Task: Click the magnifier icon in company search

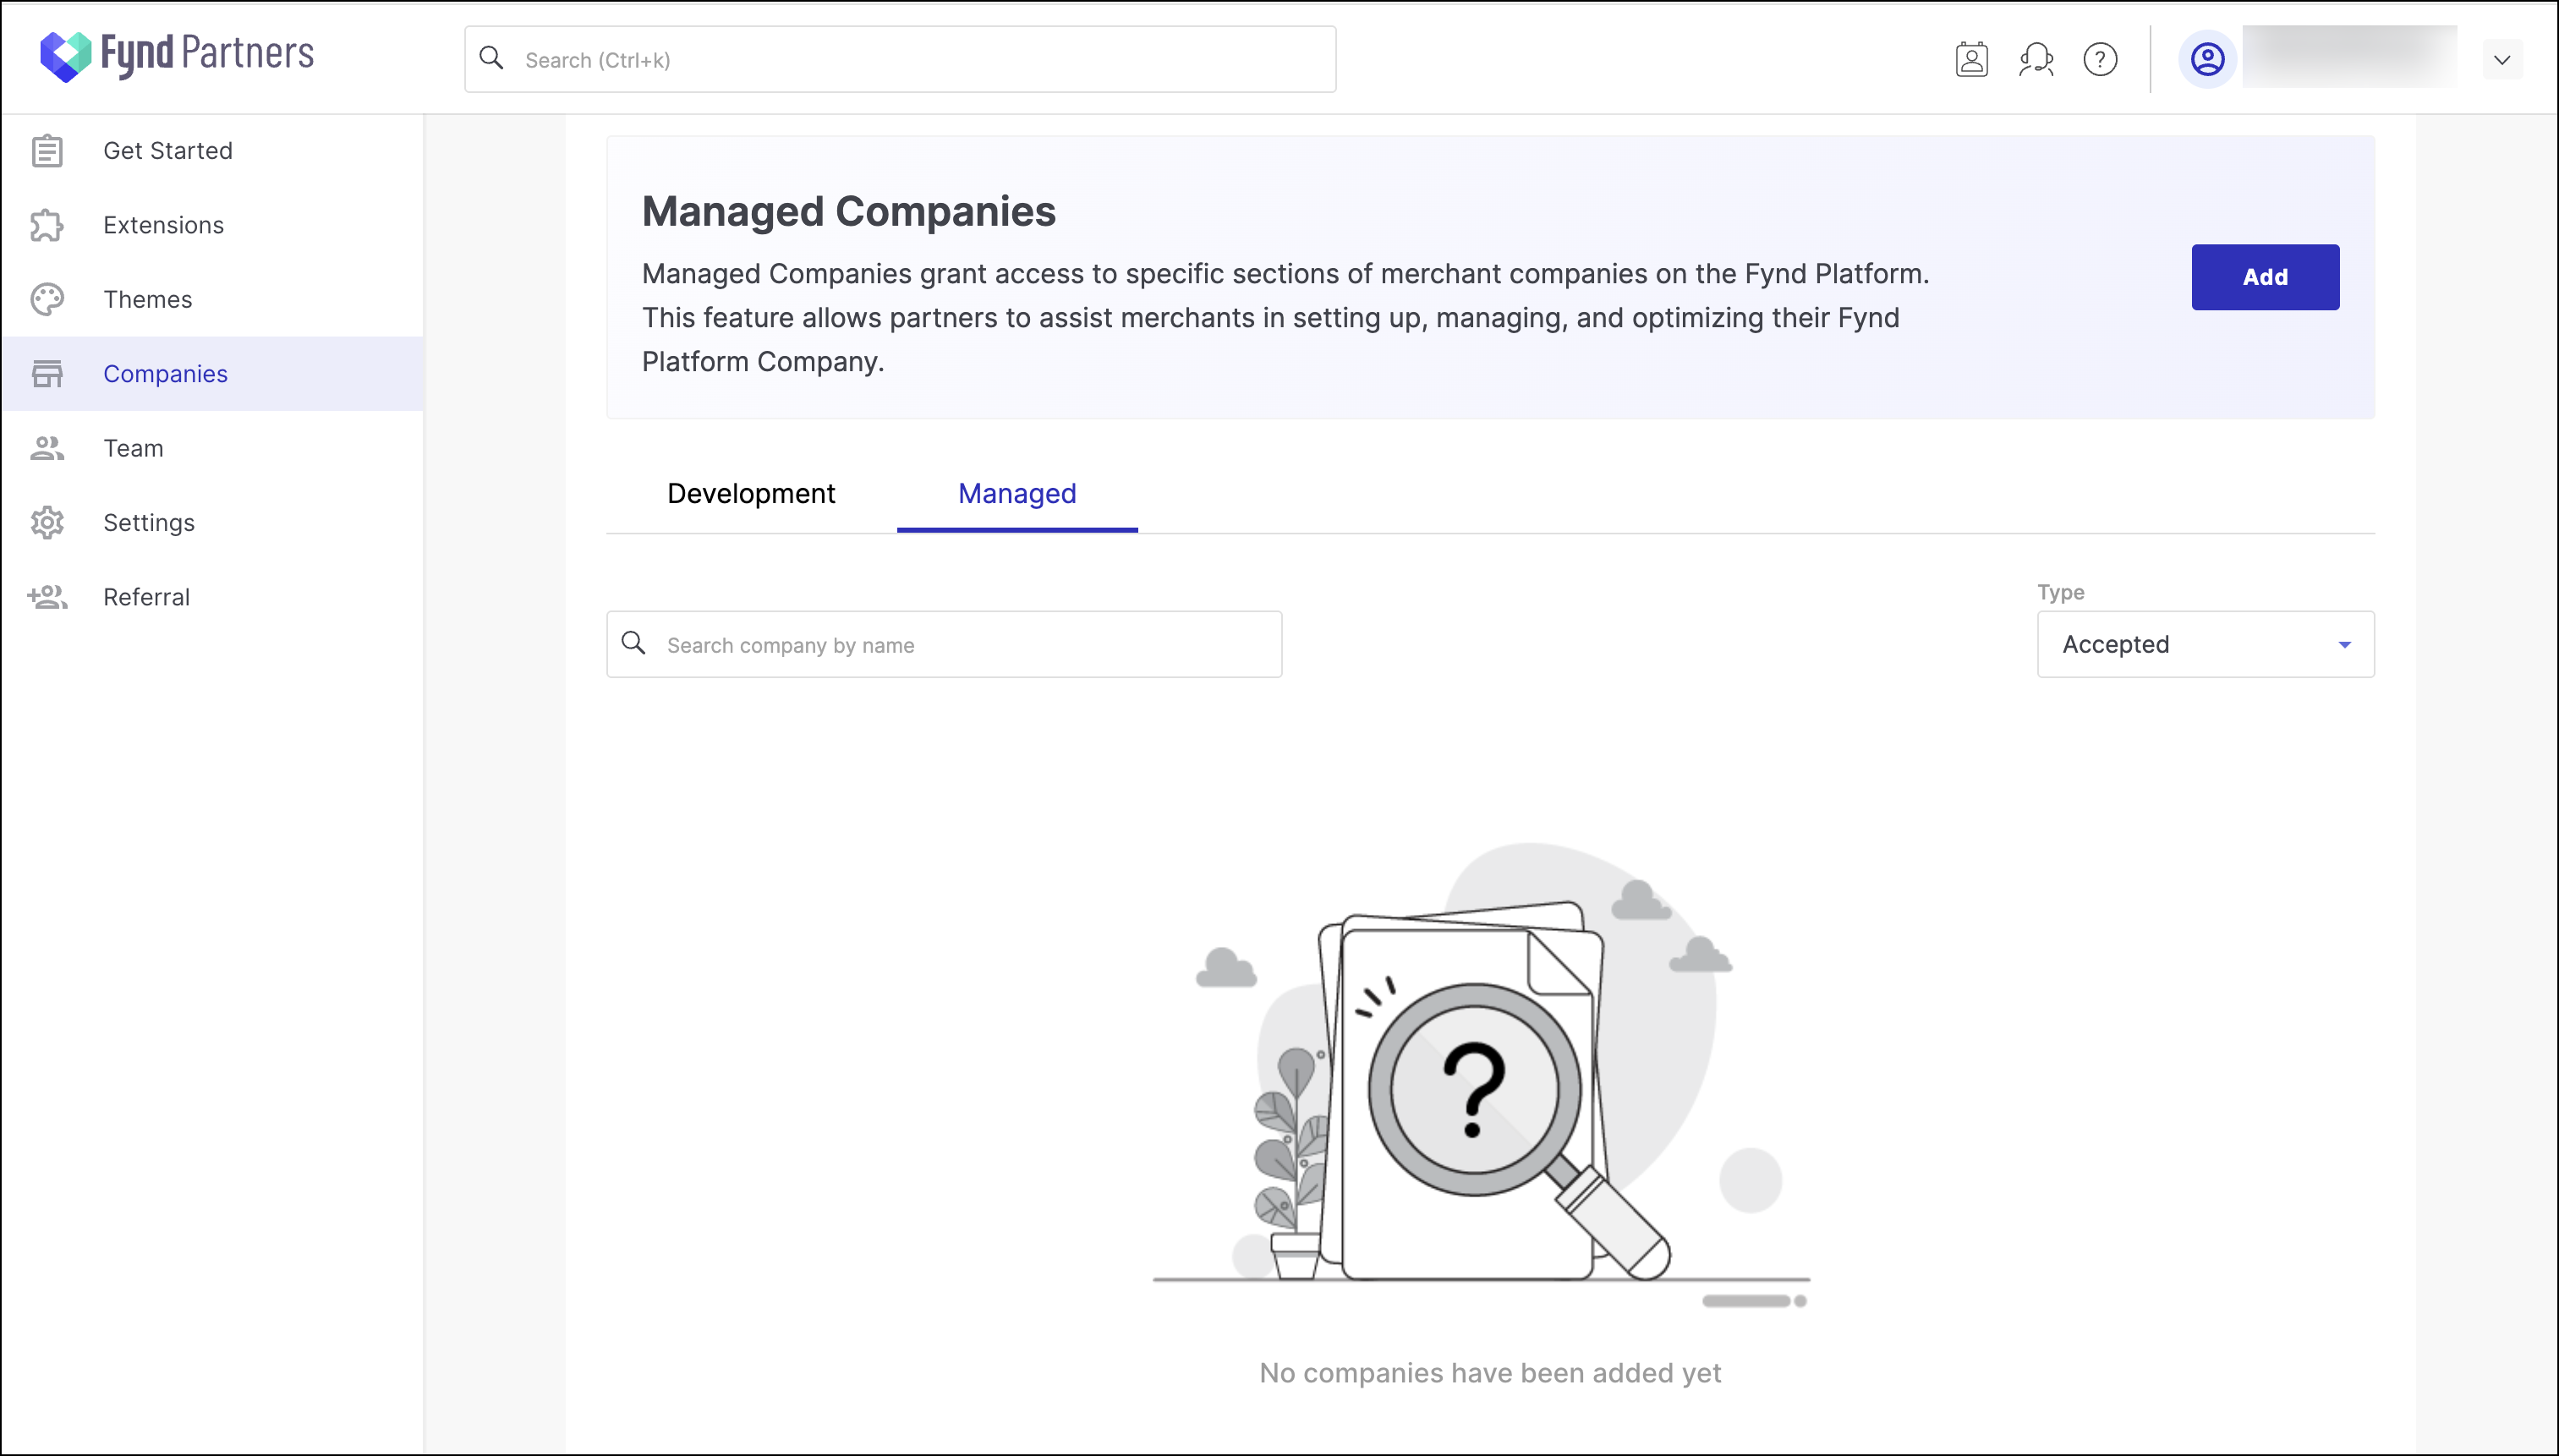Action: point(633,643)
